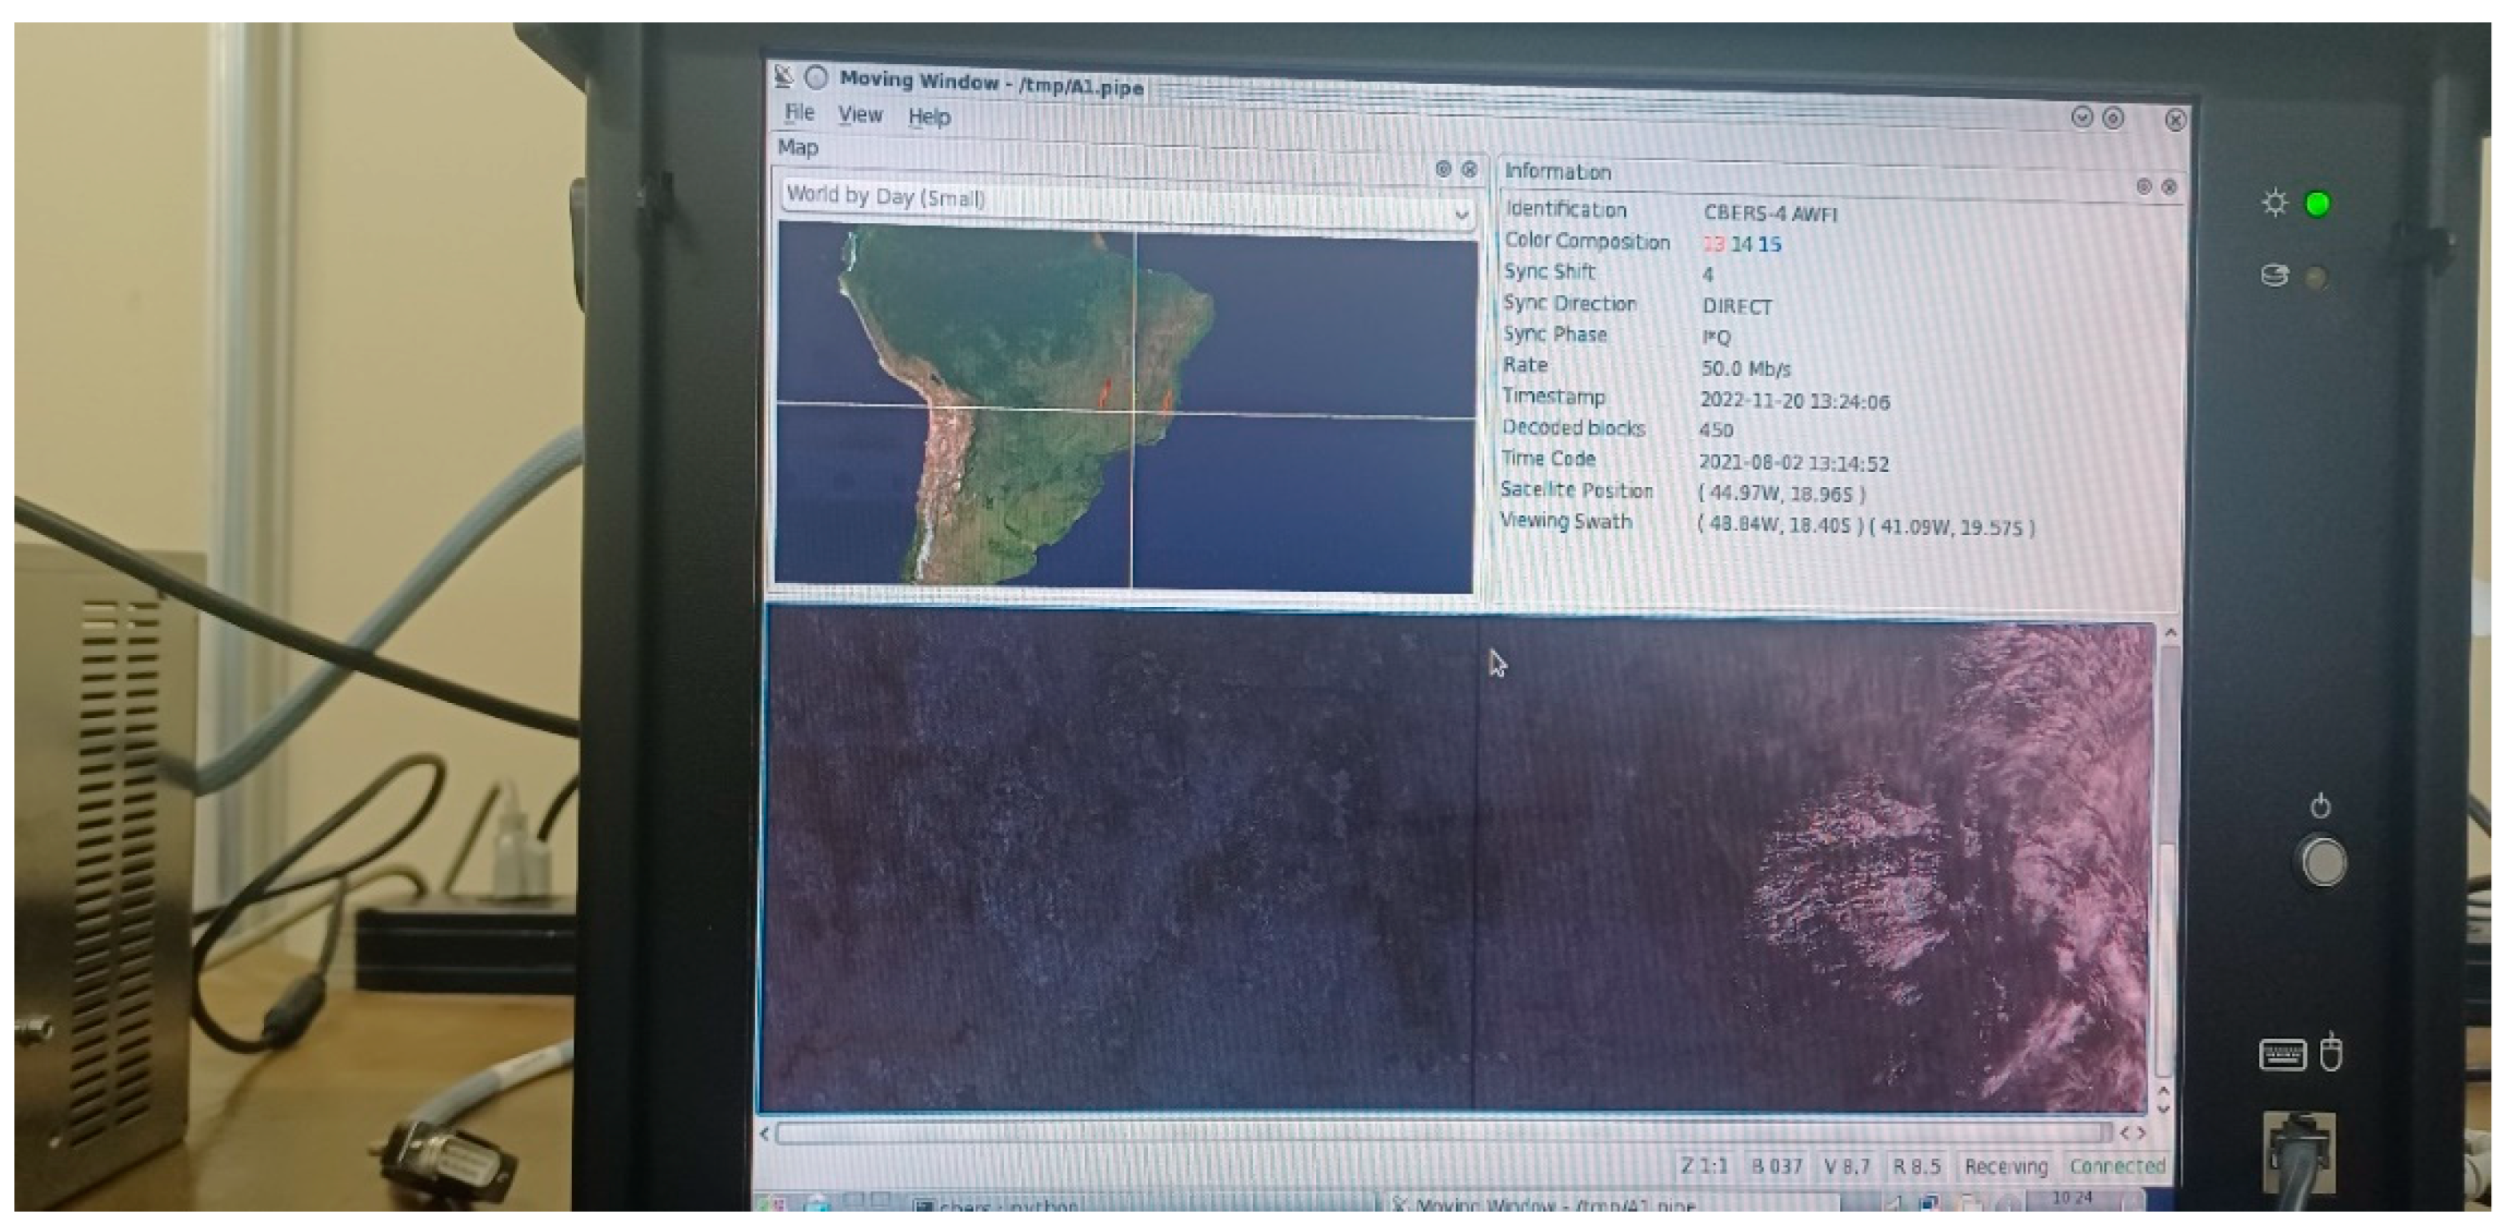The width and height of the screenshot is (2508, 1222).
Task: Close the Information dock panel
Action: point(2169,186)
